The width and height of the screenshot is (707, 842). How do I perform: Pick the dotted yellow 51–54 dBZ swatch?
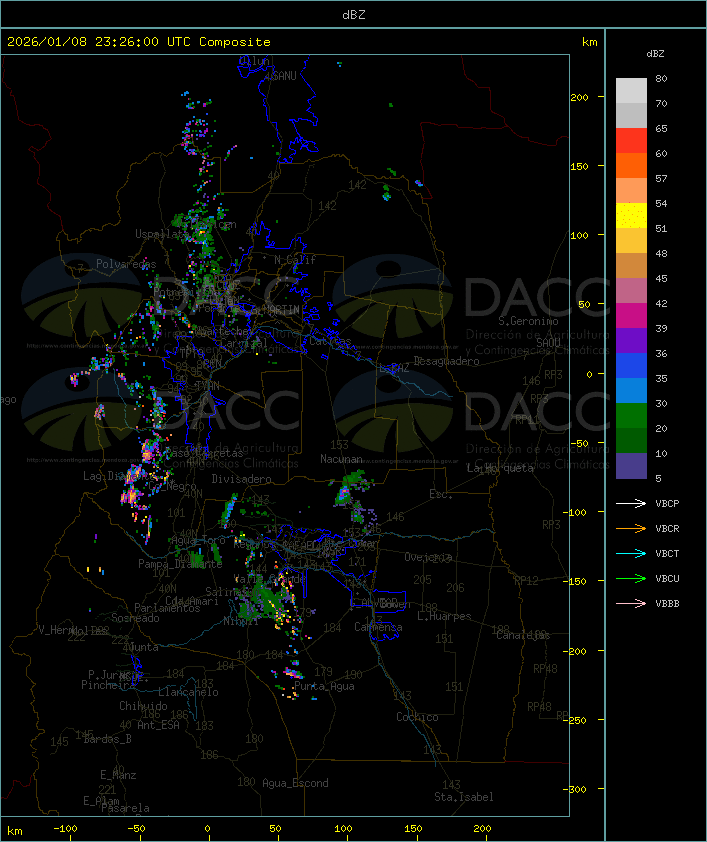click(631, 216)
